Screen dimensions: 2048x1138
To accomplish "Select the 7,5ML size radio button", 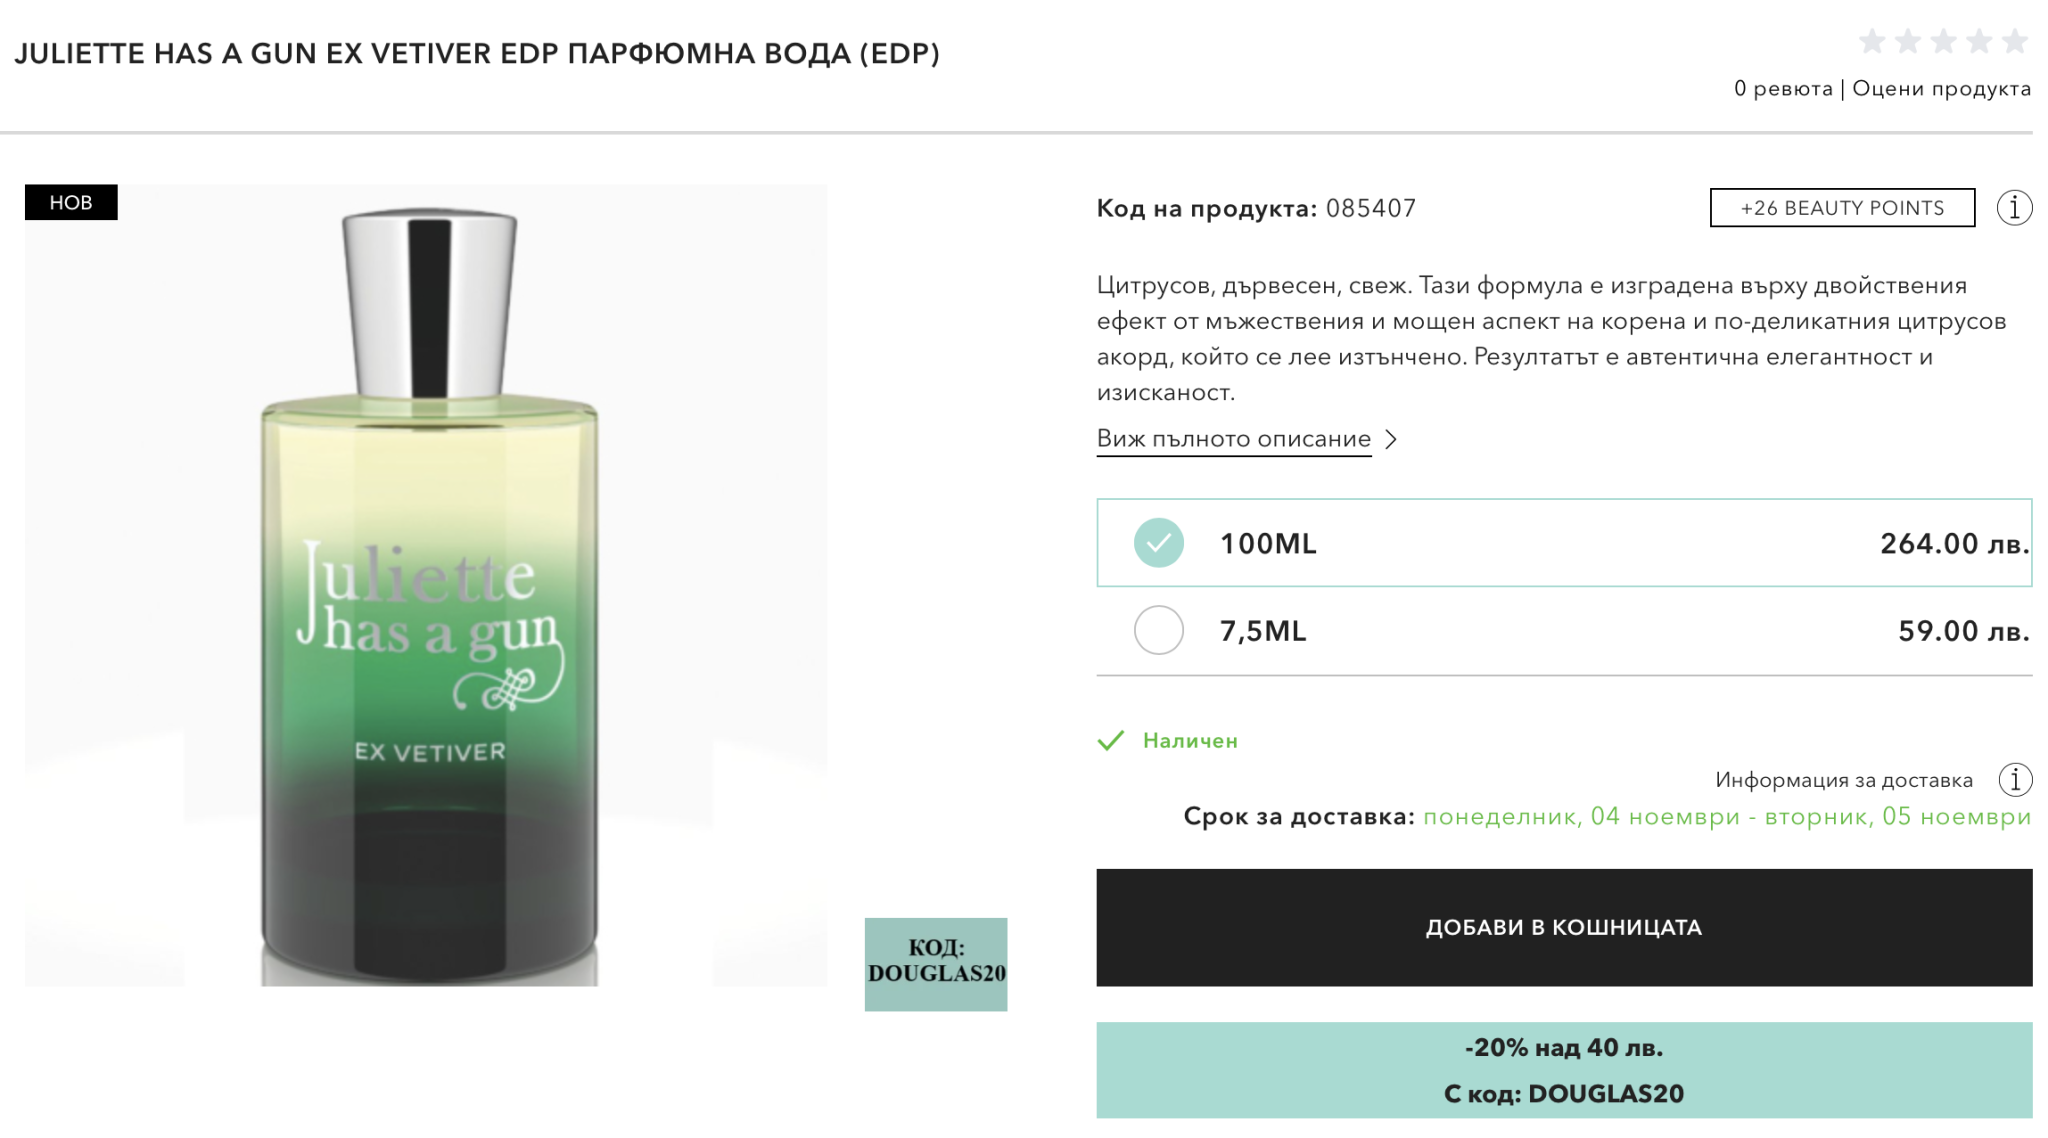I will point(1158,631).
